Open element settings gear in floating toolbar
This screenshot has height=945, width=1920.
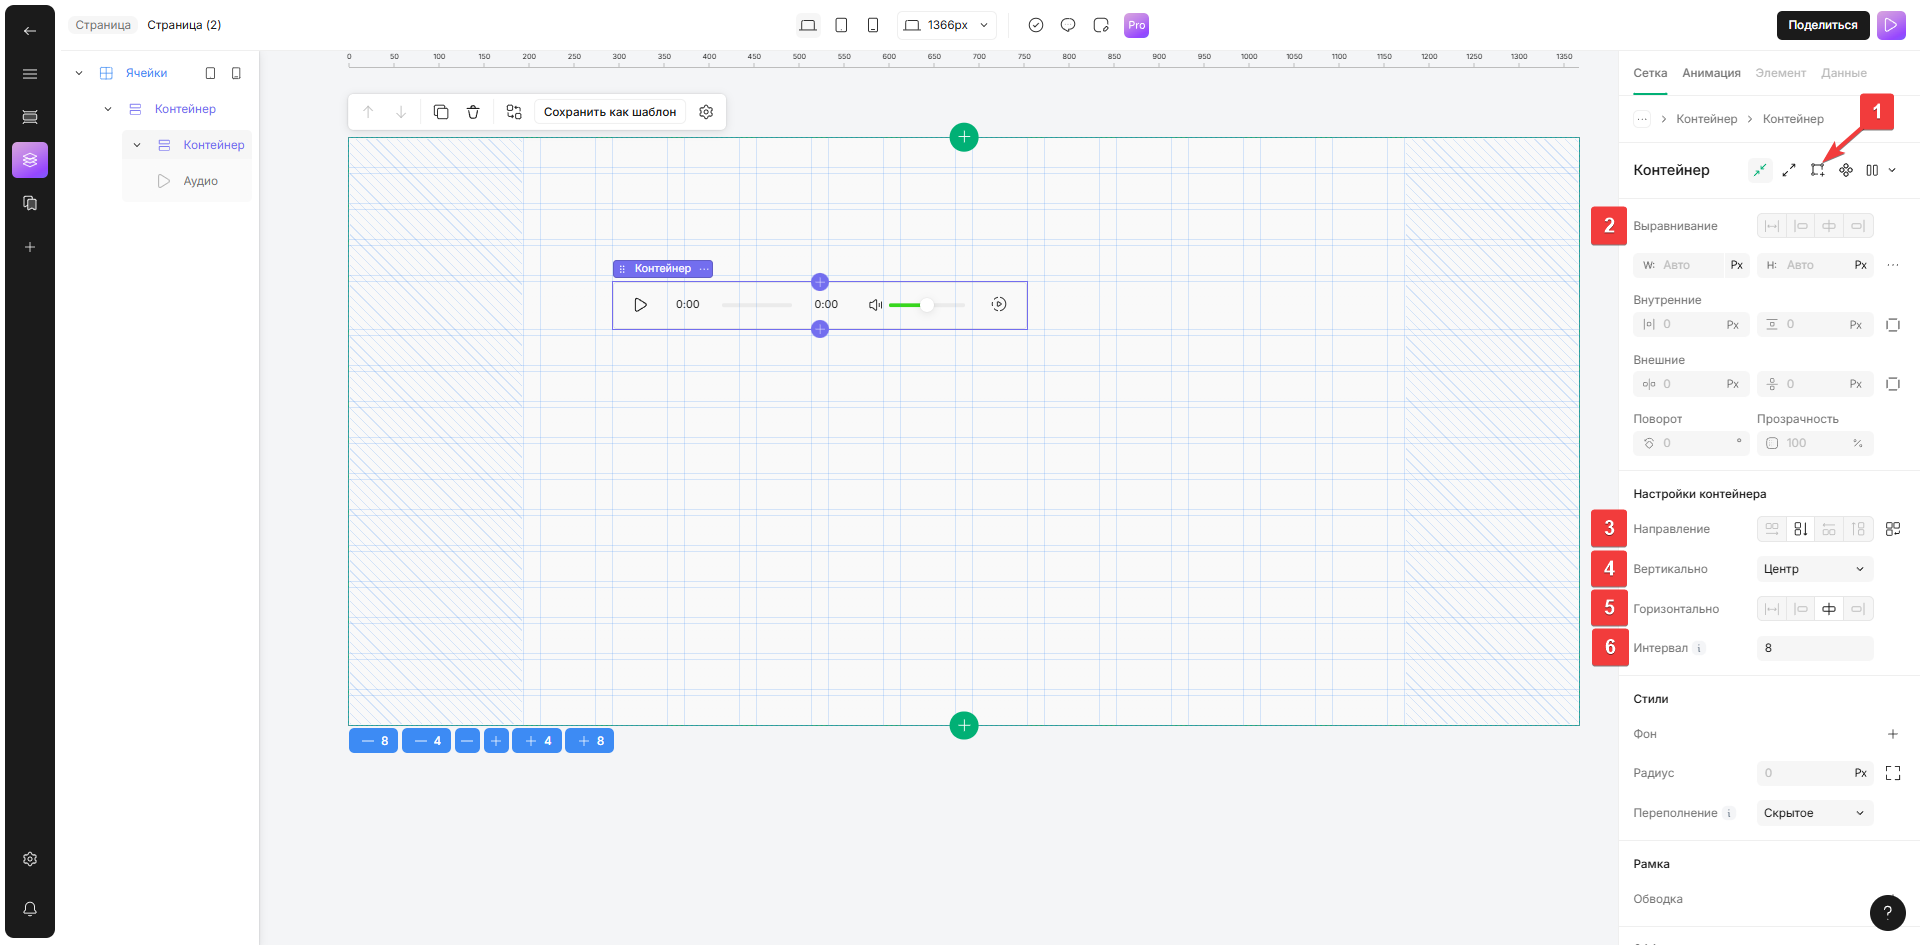pos(706,112)
